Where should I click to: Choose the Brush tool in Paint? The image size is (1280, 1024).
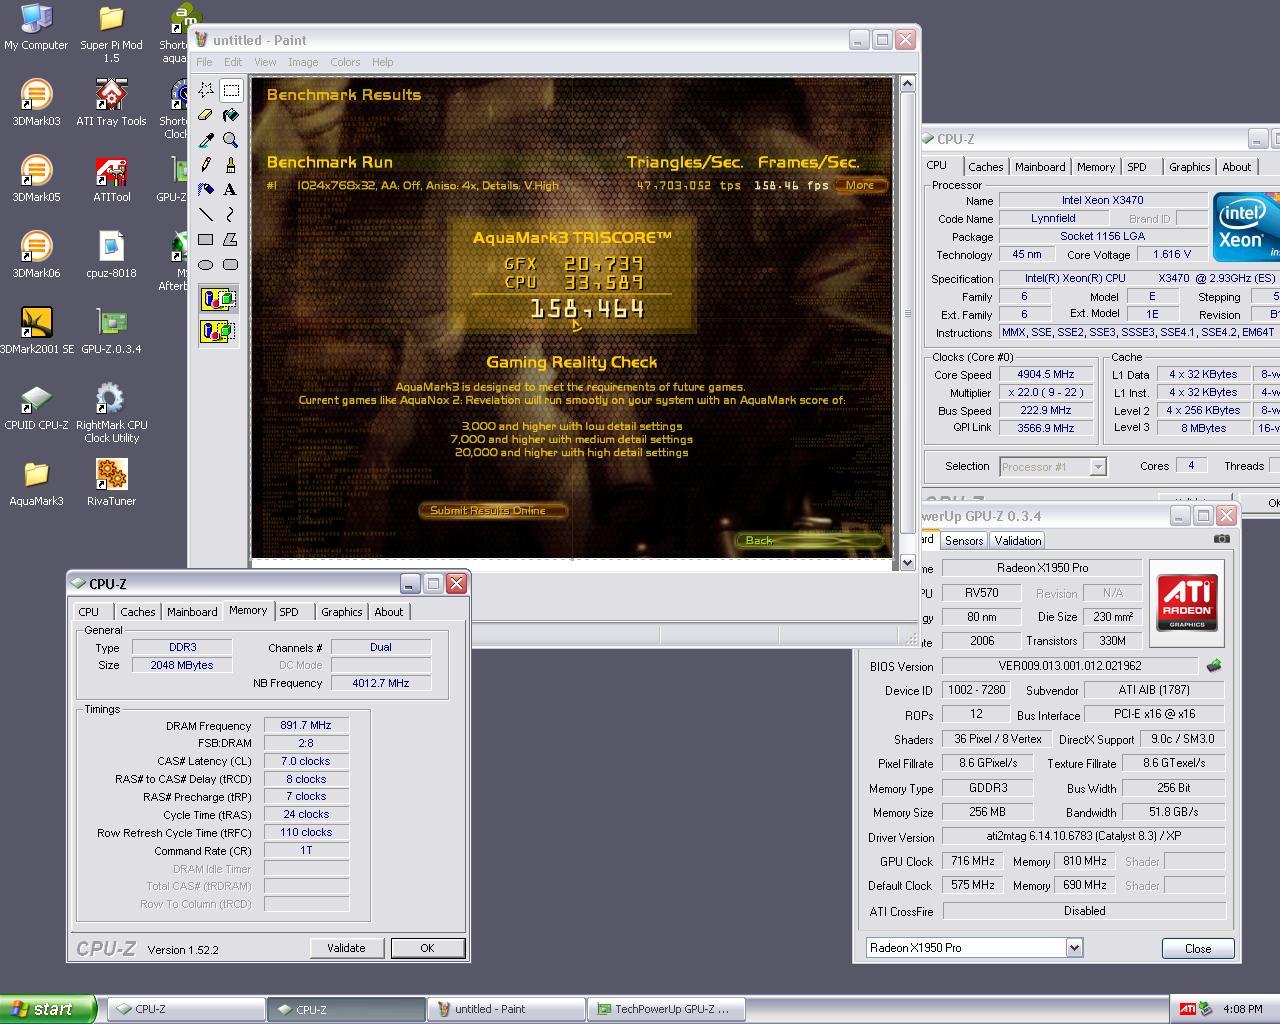tap(231, 165)
